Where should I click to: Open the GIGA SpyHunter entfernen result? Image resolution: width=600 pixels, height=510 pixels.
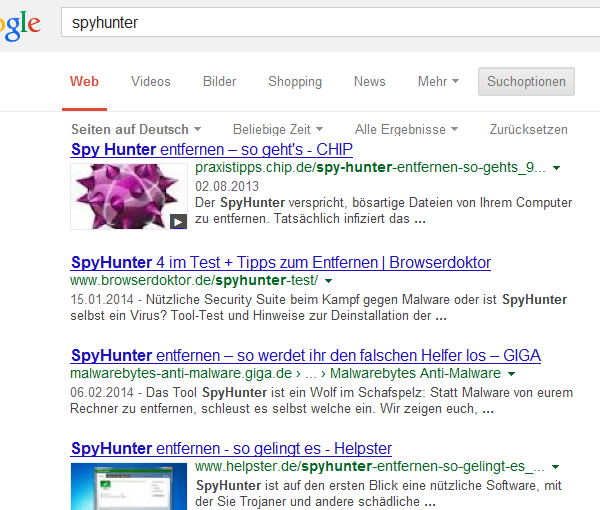[x=306, y=355]
